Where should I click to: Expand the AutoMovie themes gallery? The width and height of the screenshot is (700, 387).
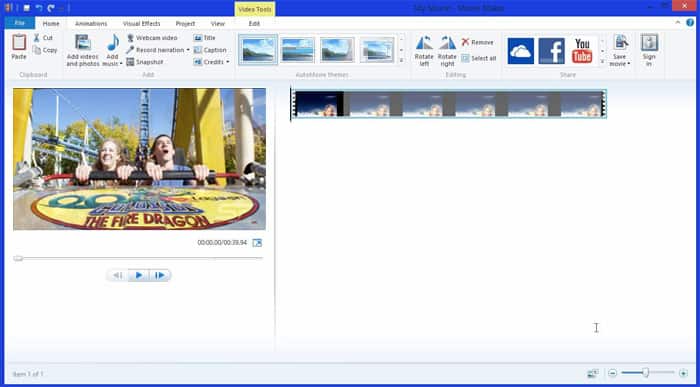click(401, 61)
